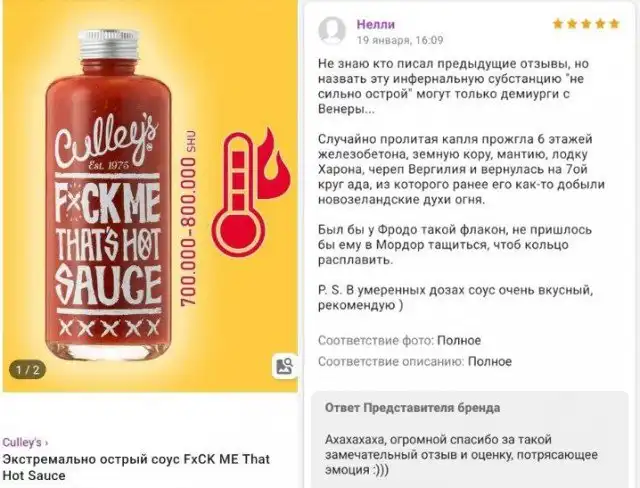Click the review date 19 января, 16:09

tap(400, 40)
